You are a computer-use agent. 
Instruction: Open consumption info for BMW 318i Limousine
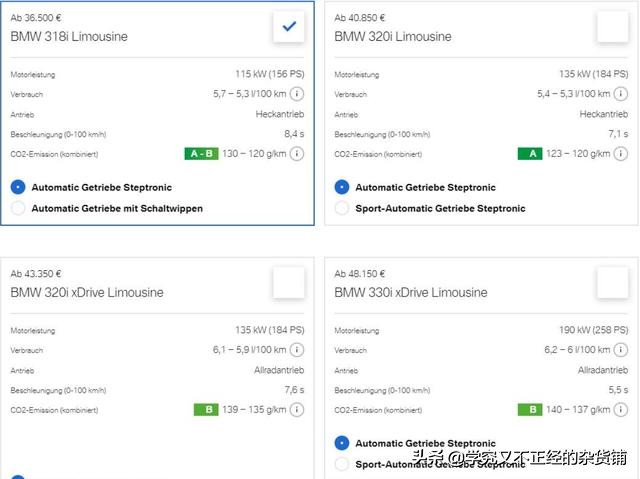click(x=297, y=94)
